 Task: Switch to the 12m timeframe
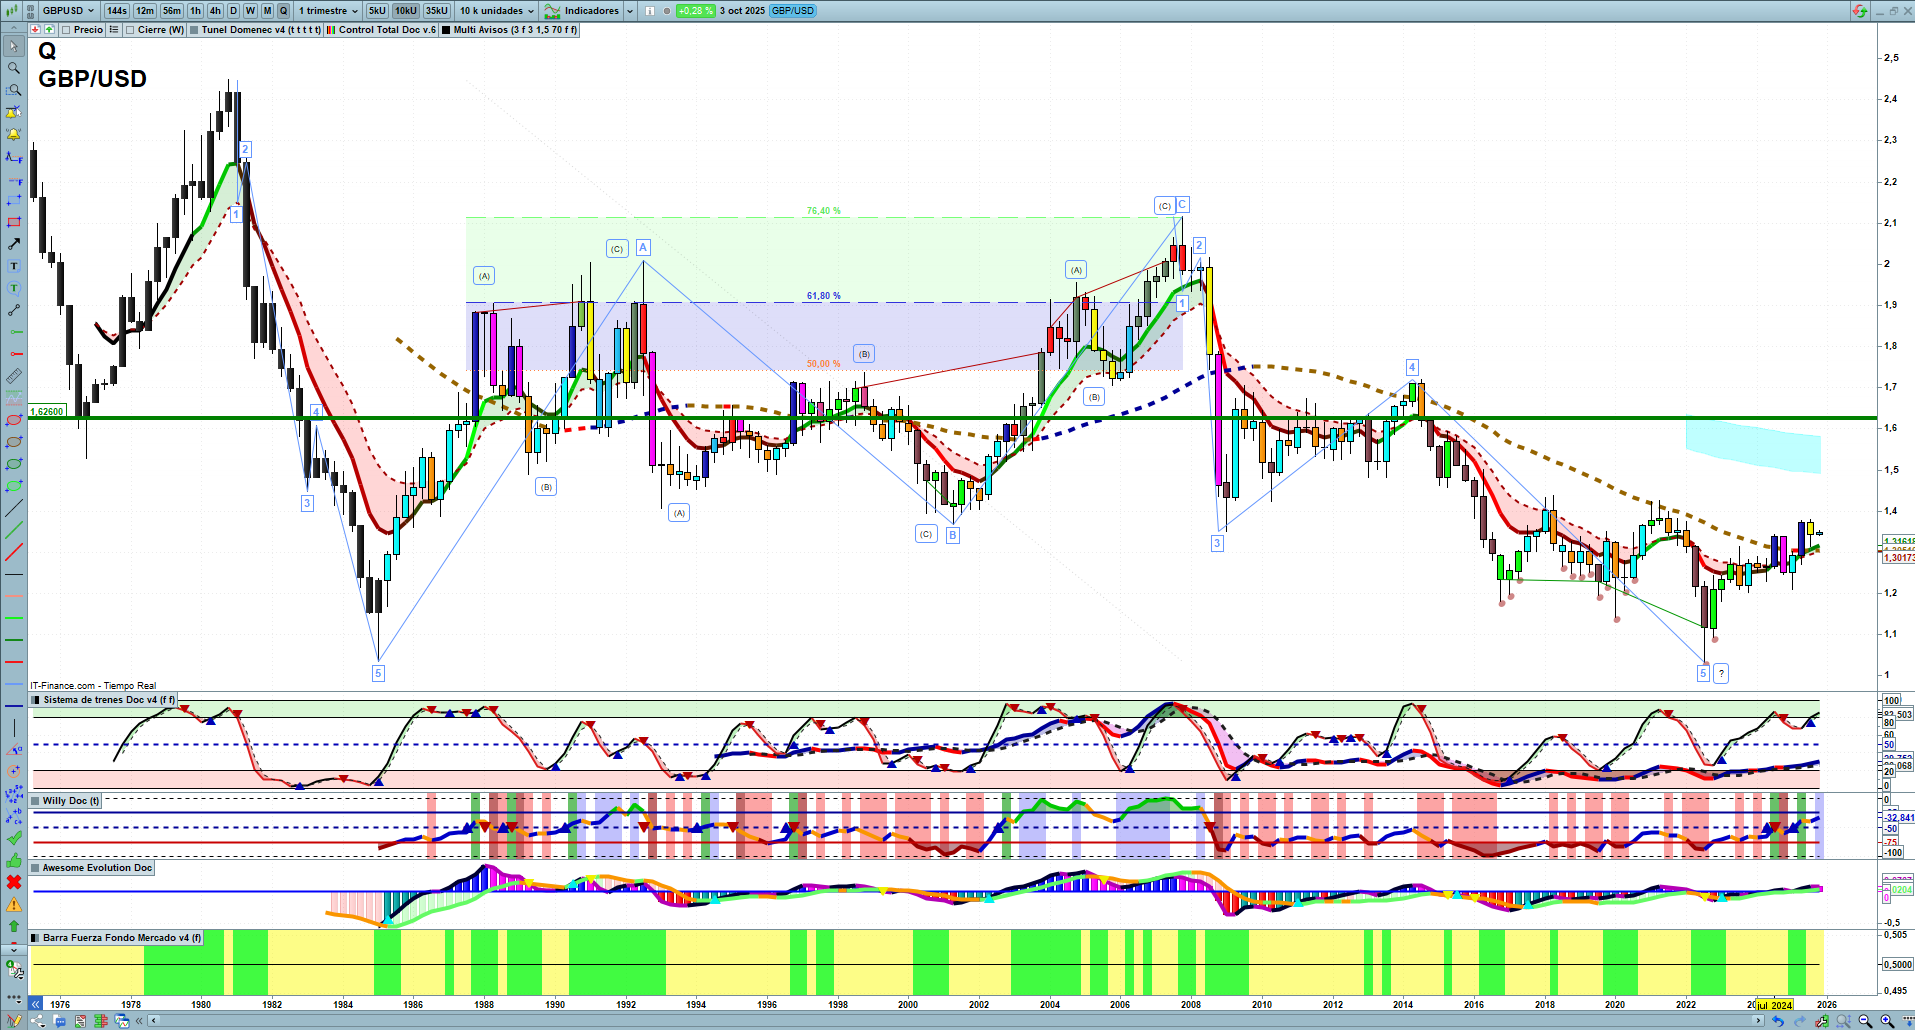coord(145,11)
